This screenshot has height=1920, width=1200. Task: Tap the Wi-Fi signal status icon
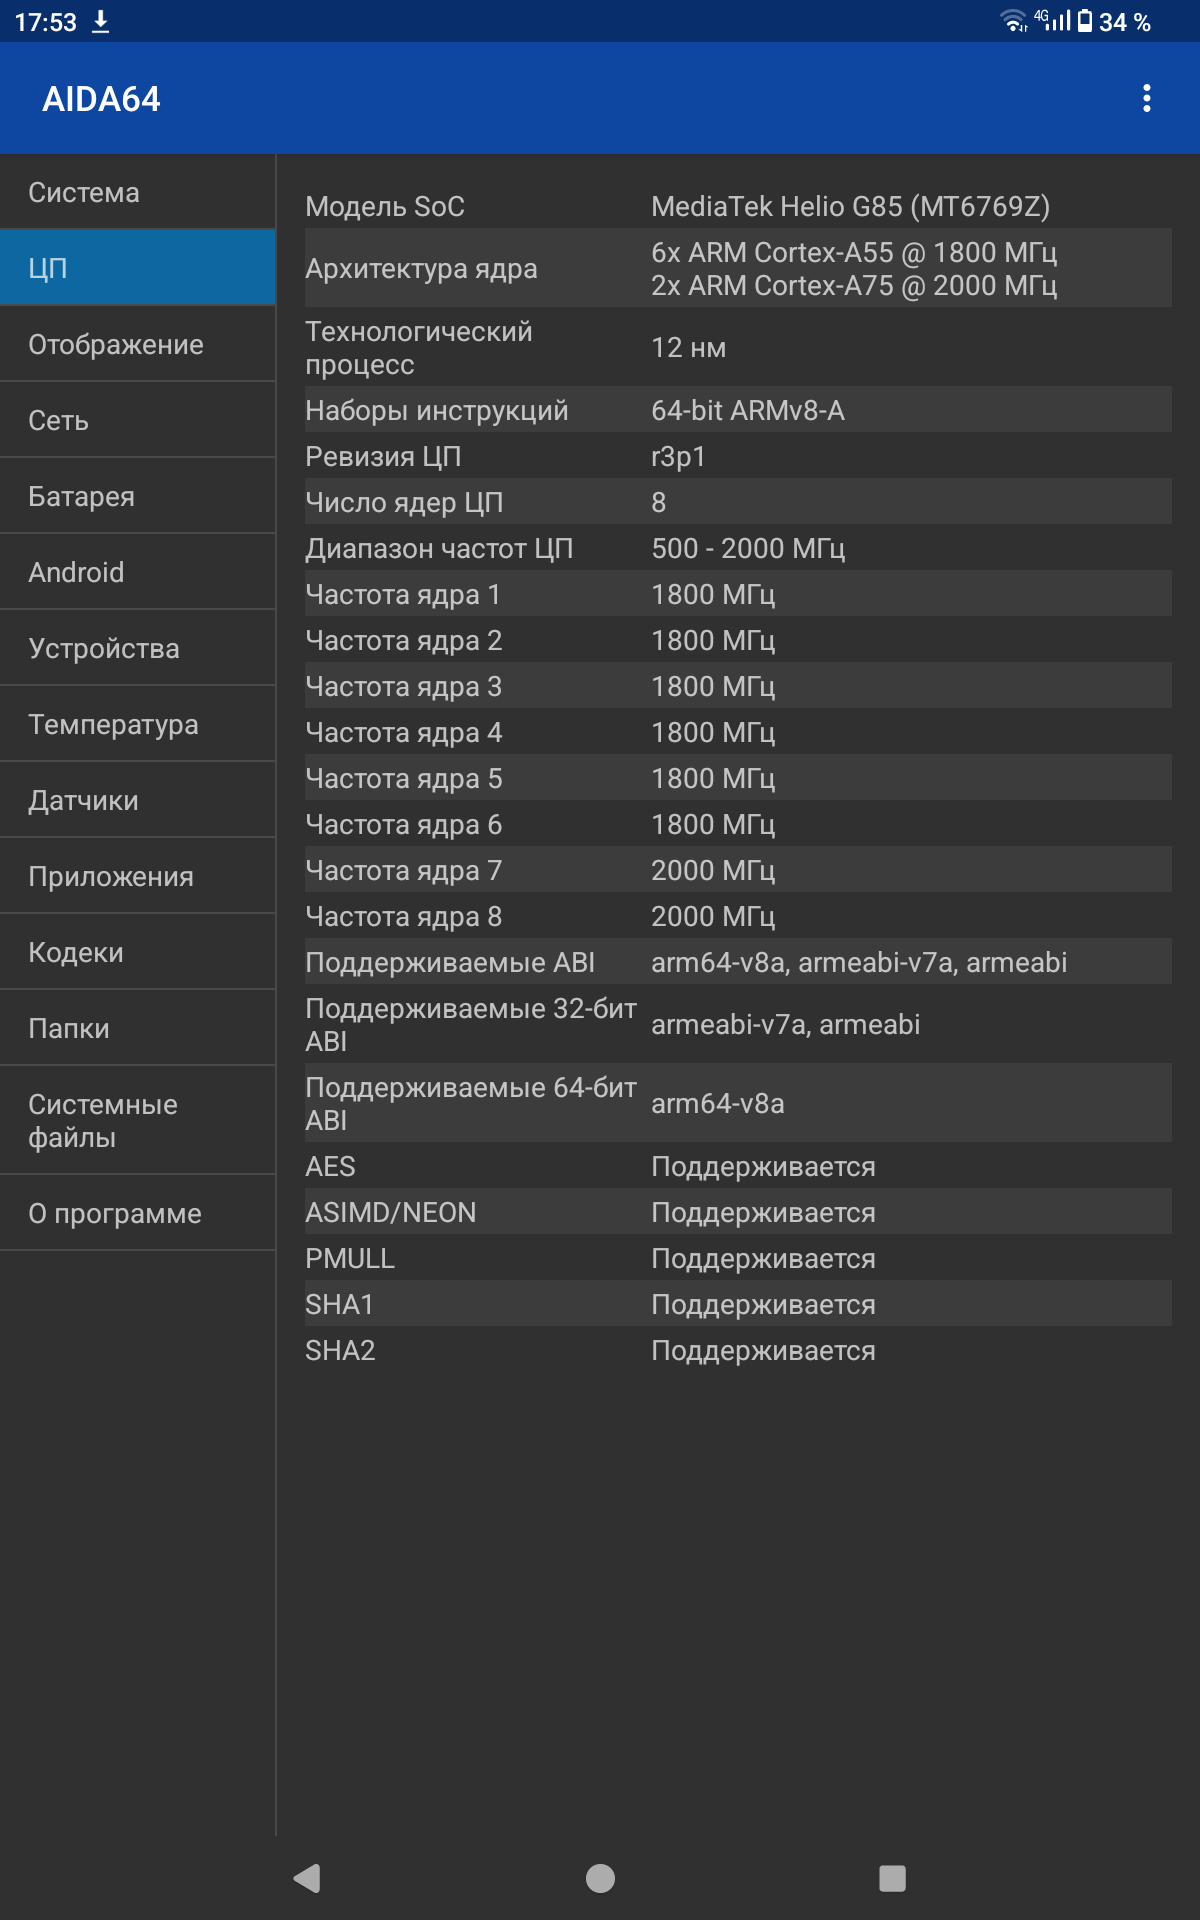click(x=1013, y=21)
